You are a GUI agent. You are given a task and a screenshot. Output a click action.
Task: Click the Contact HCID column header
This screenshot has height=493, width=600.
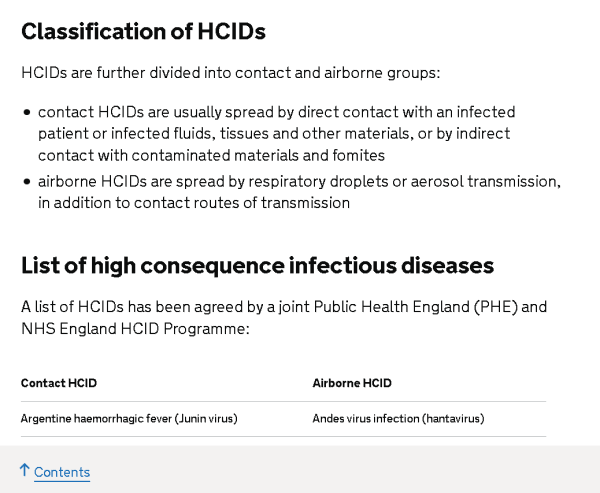pyautogui.click(x=59, y=383)
